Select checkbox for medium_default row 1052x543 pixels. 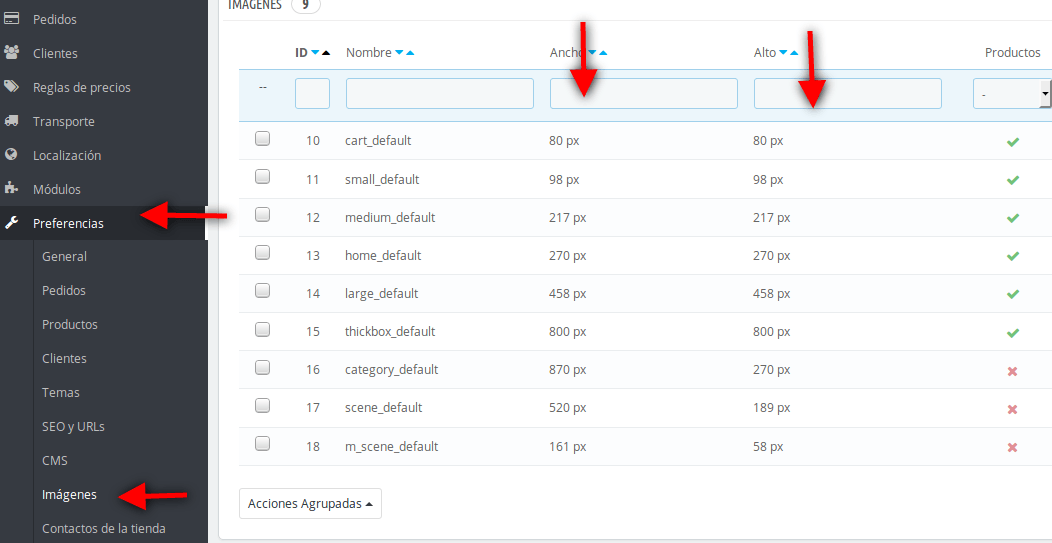(262, 215)
